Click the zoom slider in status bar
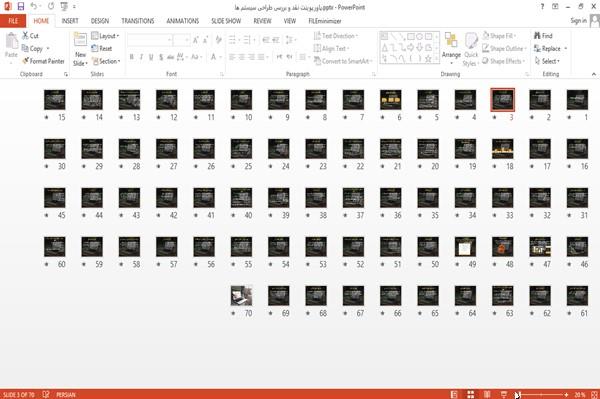The height and width of the screenshot is (399, 600). point(541,394)
